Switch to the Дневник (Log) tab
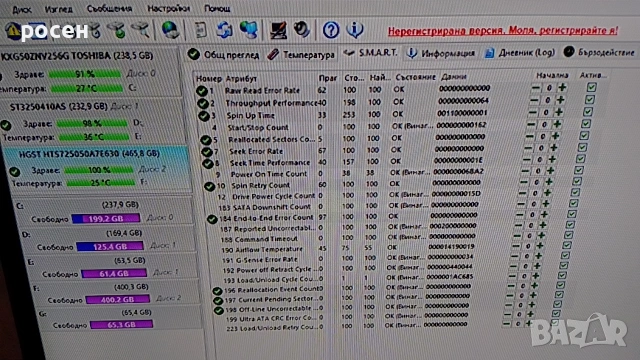This screenshot has height=360, width=640. 520,53
